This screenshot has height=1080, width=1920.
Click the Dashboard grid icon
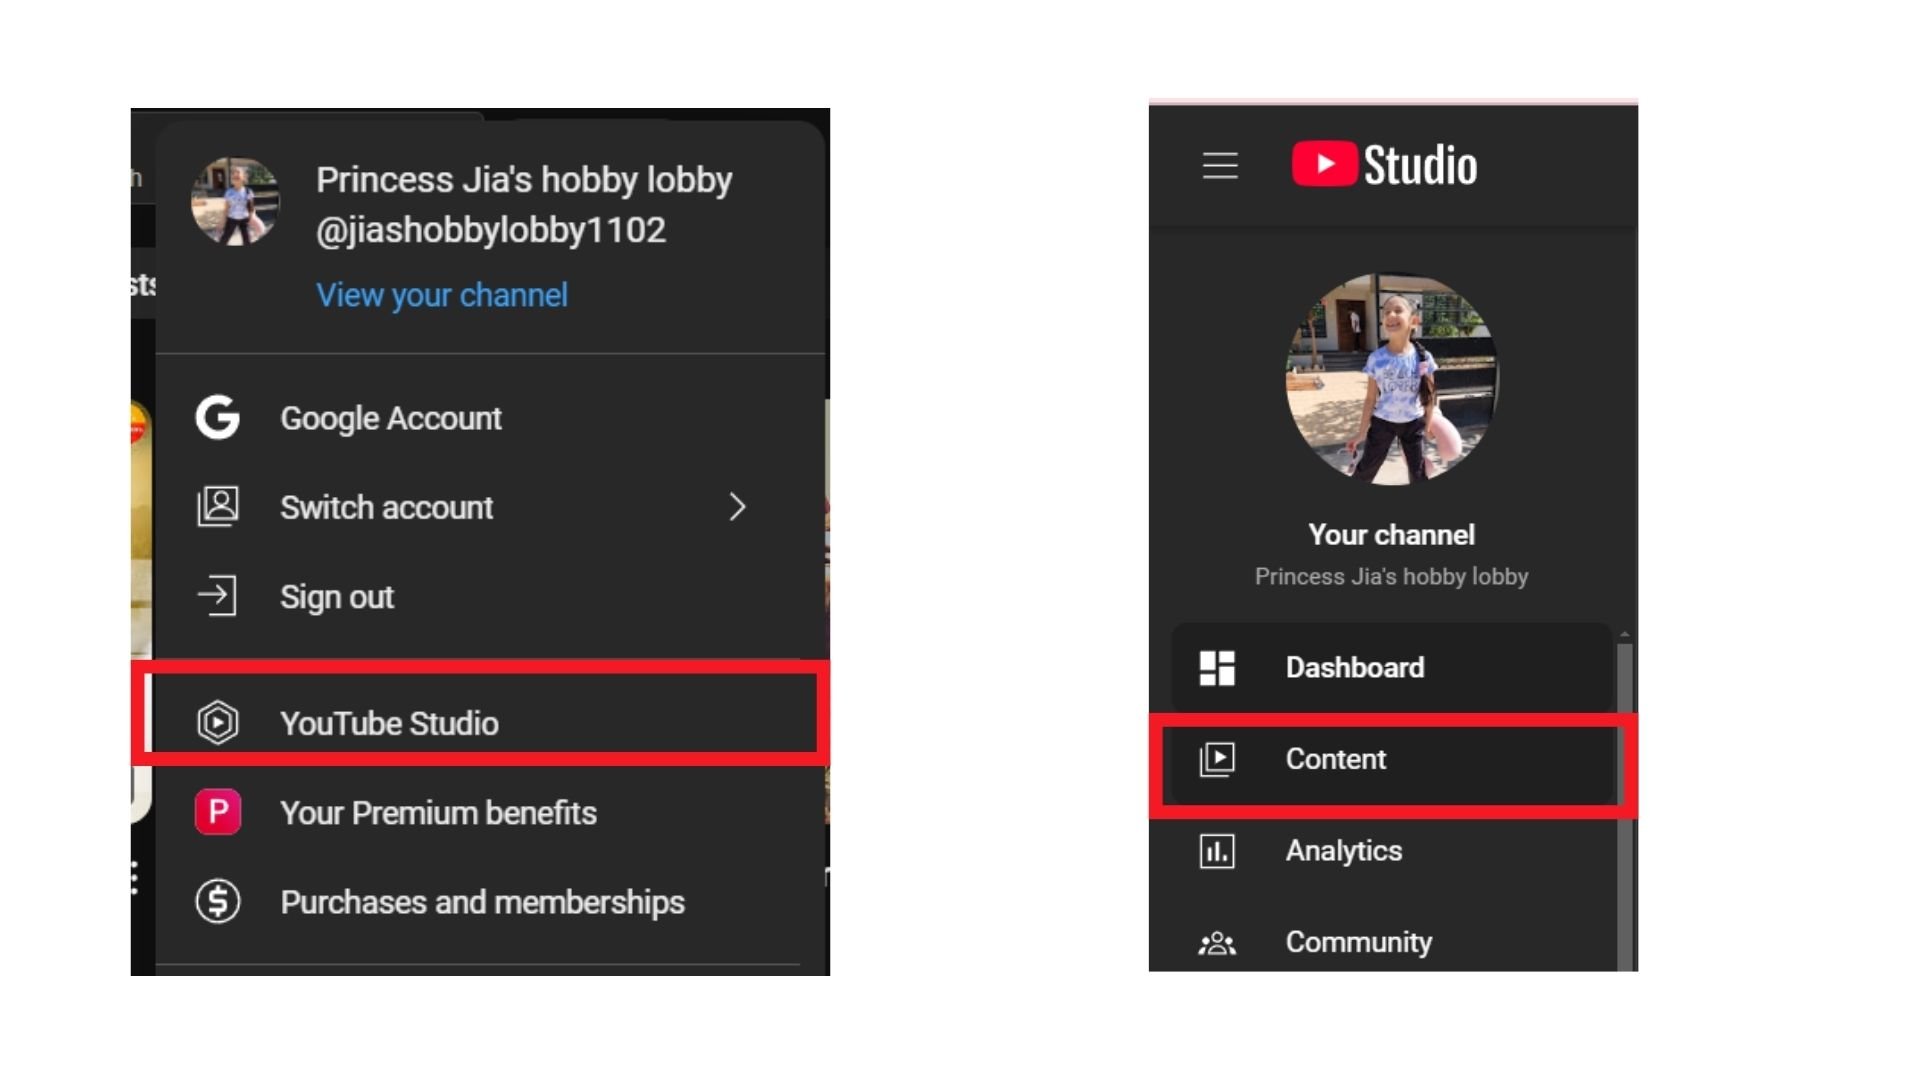pos(1217,667)
